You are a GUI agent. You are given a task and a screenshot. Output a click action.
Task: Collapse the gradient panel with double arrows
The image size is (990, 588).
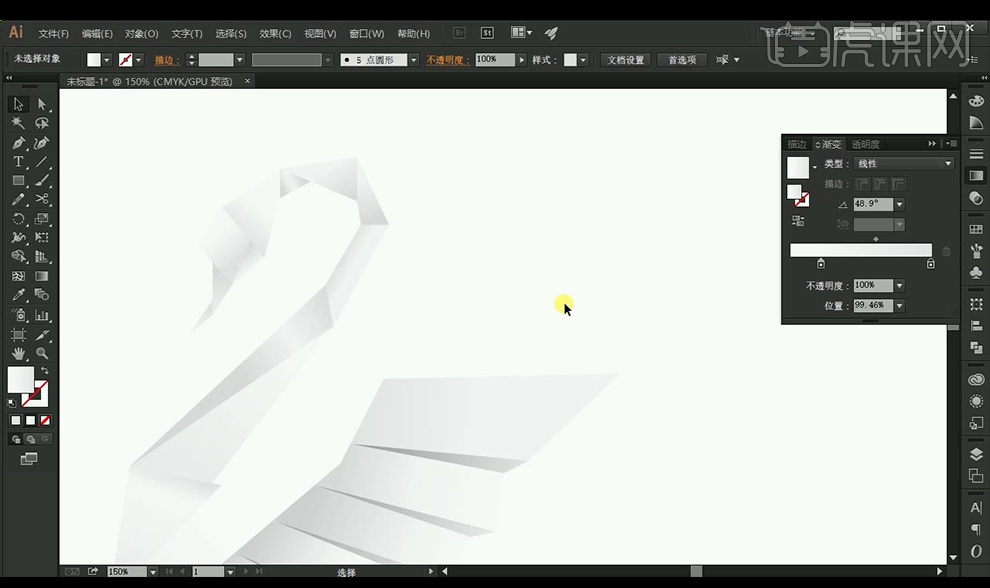(932, 144)
